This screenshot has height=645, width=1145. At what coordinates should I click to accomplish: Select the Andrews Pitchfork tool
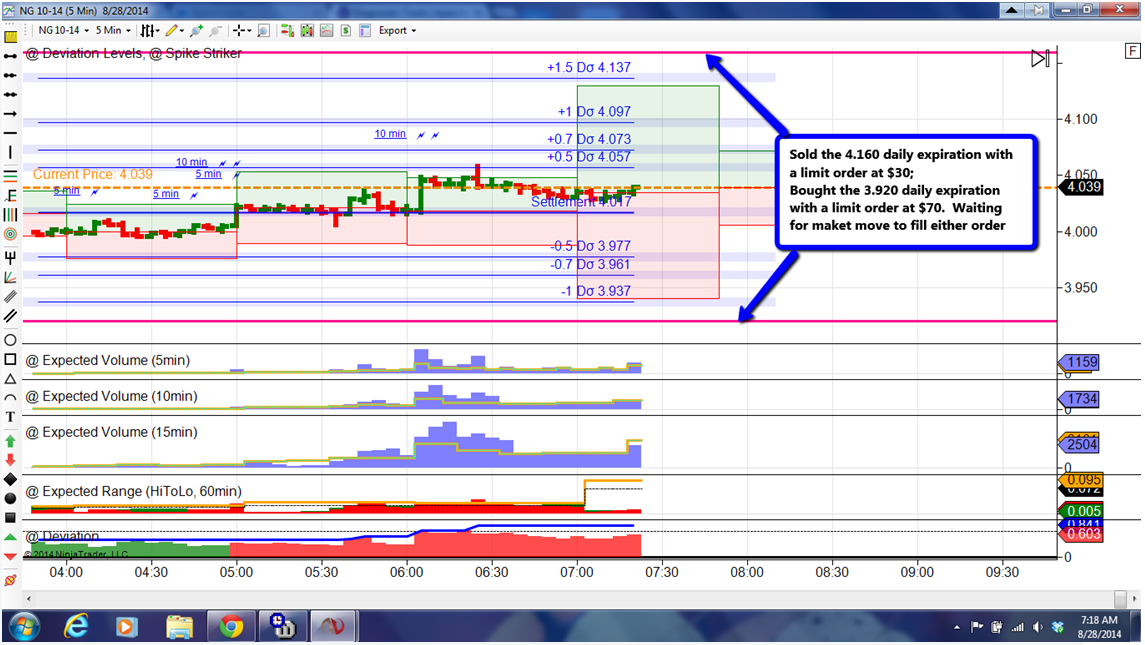click(x=10, y=257)
